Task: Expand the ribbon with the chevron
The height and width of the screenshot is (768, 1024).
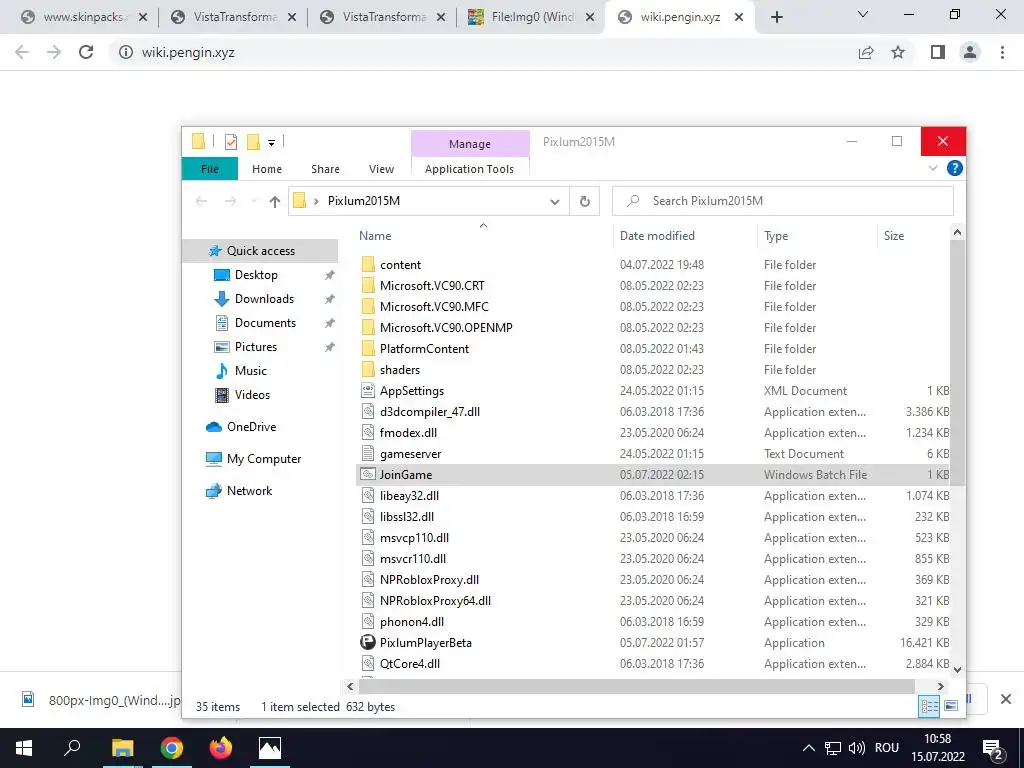Action: point(933,168)
